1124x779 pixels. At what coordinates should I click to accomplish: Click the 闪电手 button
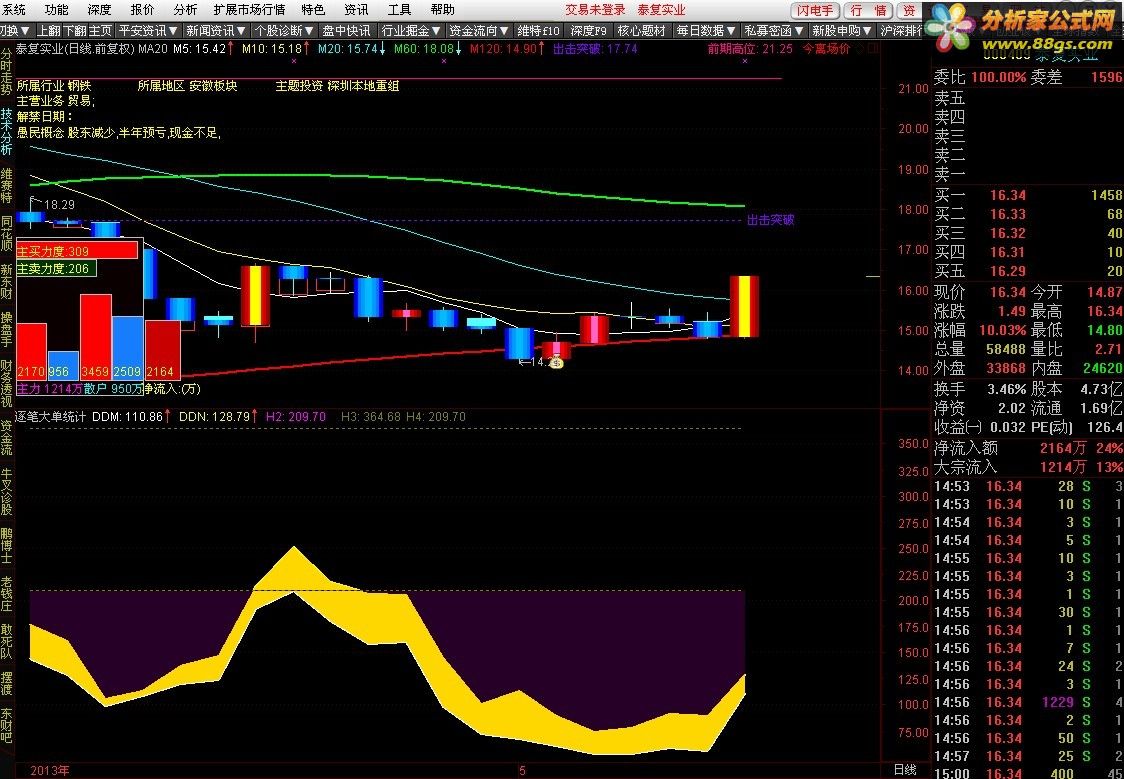[x=816, y=11]
